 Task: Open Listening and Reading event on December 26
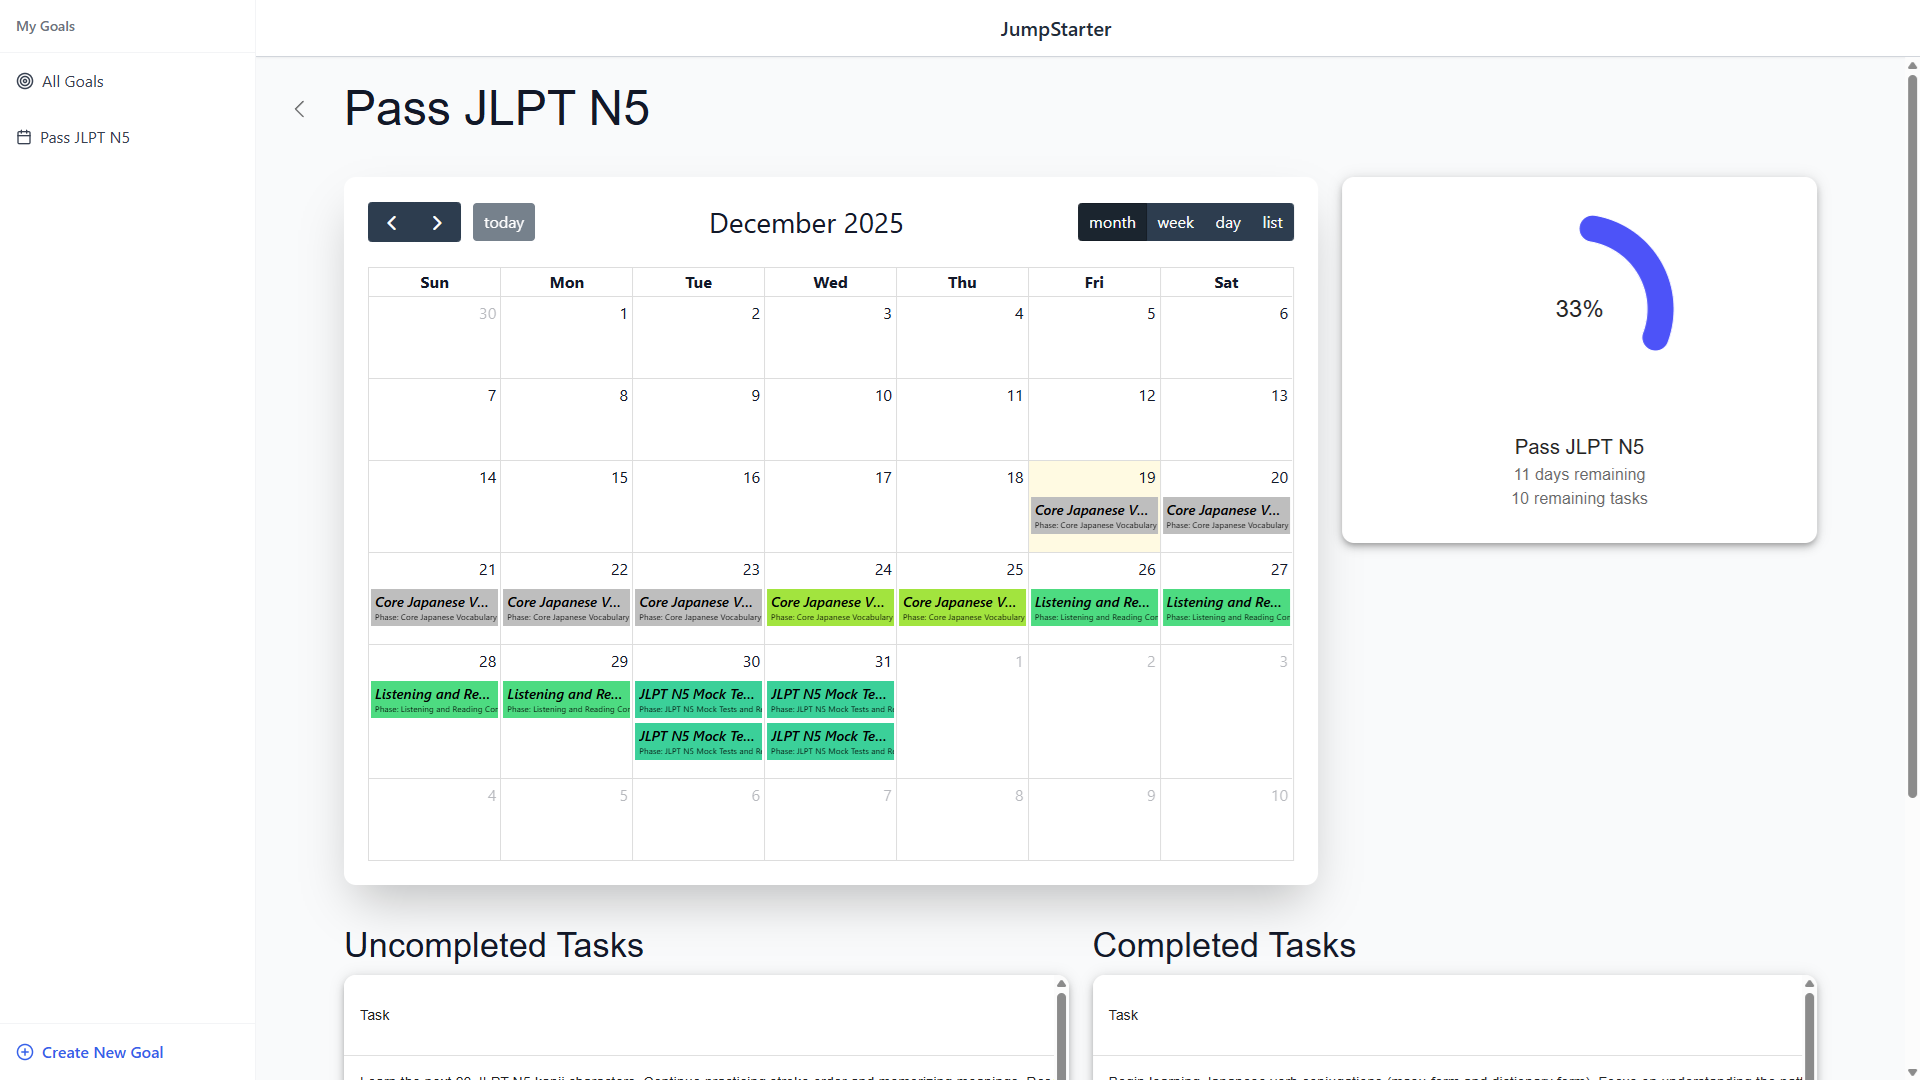1094,608
